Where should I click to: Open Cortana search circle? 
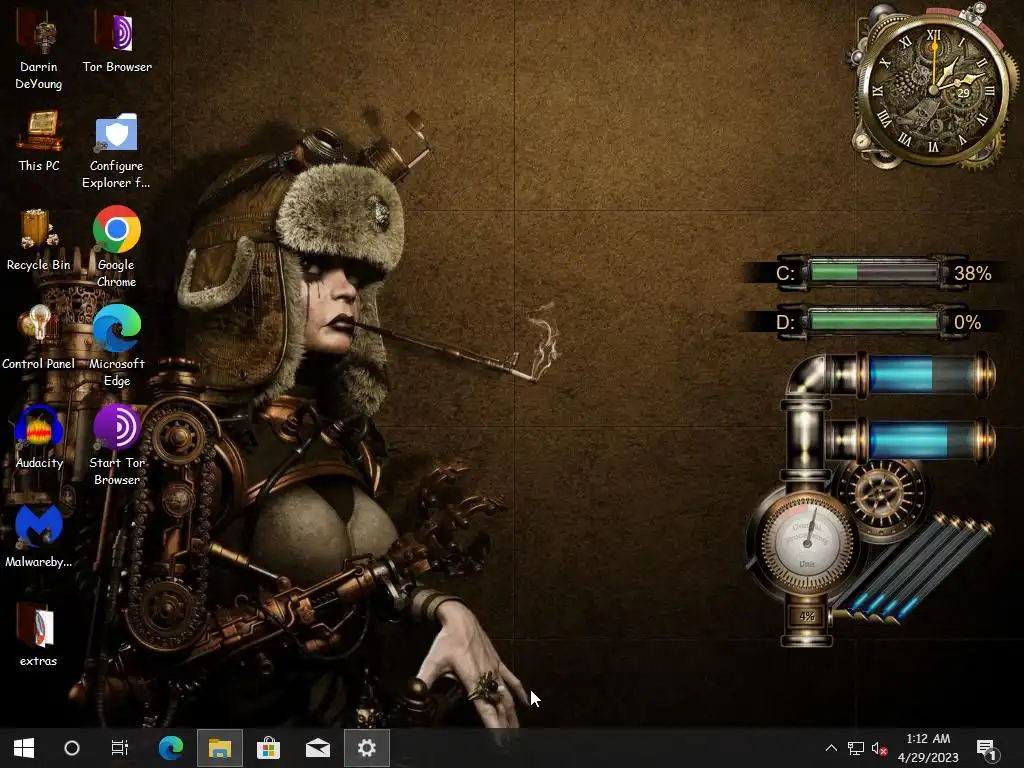(x=72, y=748)
